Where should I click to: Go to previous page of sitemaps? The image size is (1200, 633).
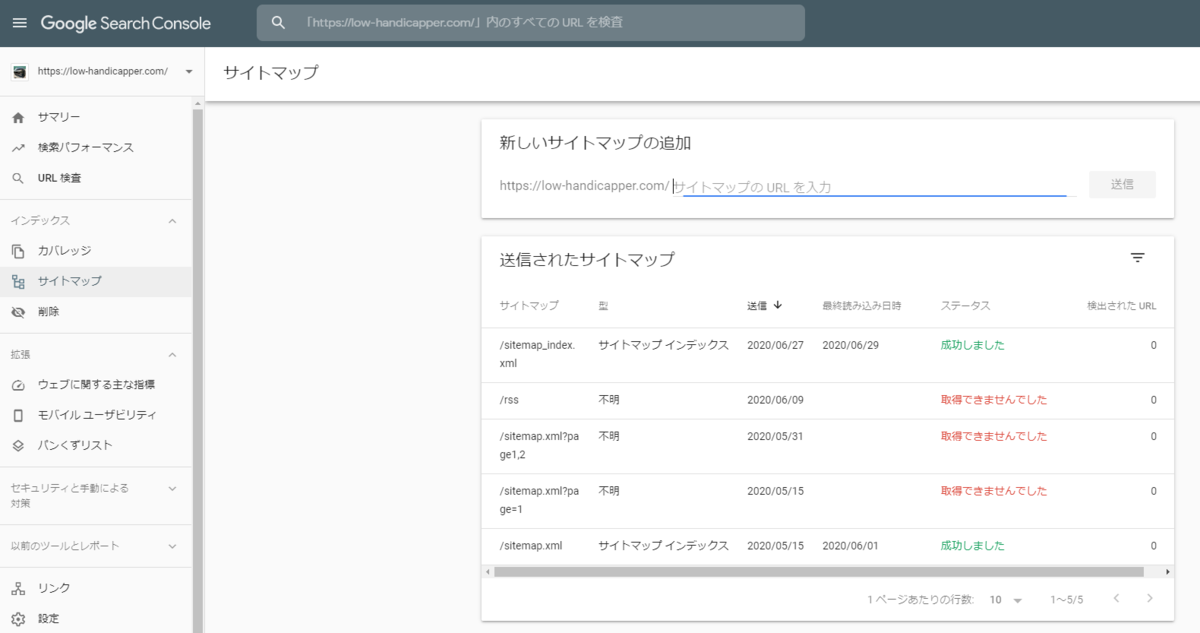pyautogui.click(x=1116, y=598)
